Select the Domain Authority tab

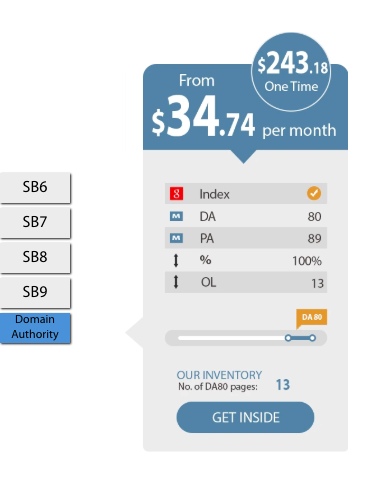tap(35, 327)
